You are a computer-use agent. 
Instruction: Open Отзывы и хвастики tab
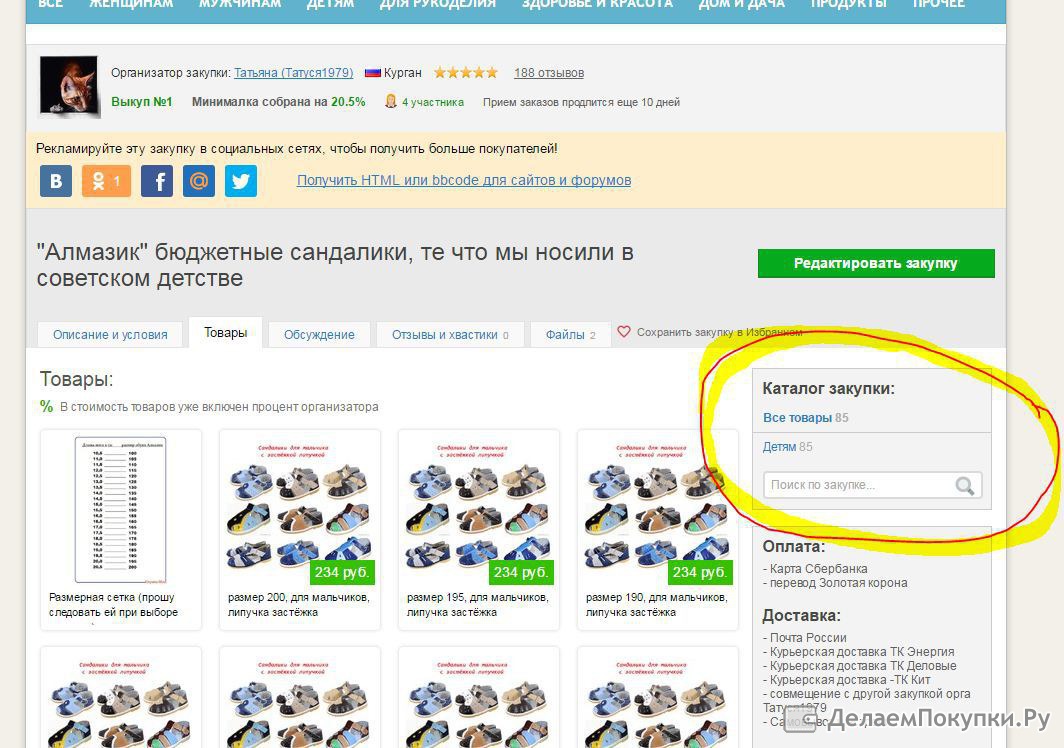(450, 335)
